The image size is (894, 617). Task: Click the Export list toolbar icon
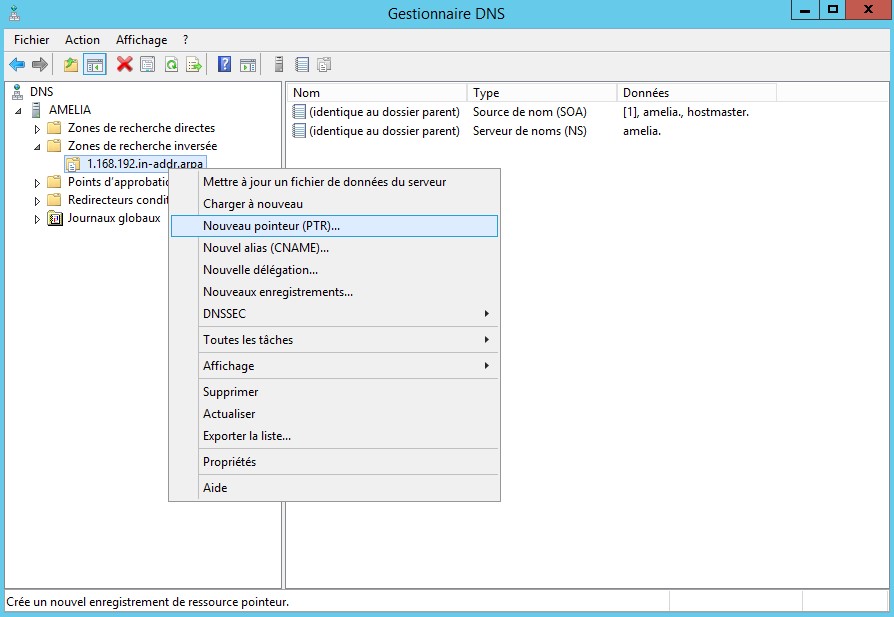pos(194,65)
